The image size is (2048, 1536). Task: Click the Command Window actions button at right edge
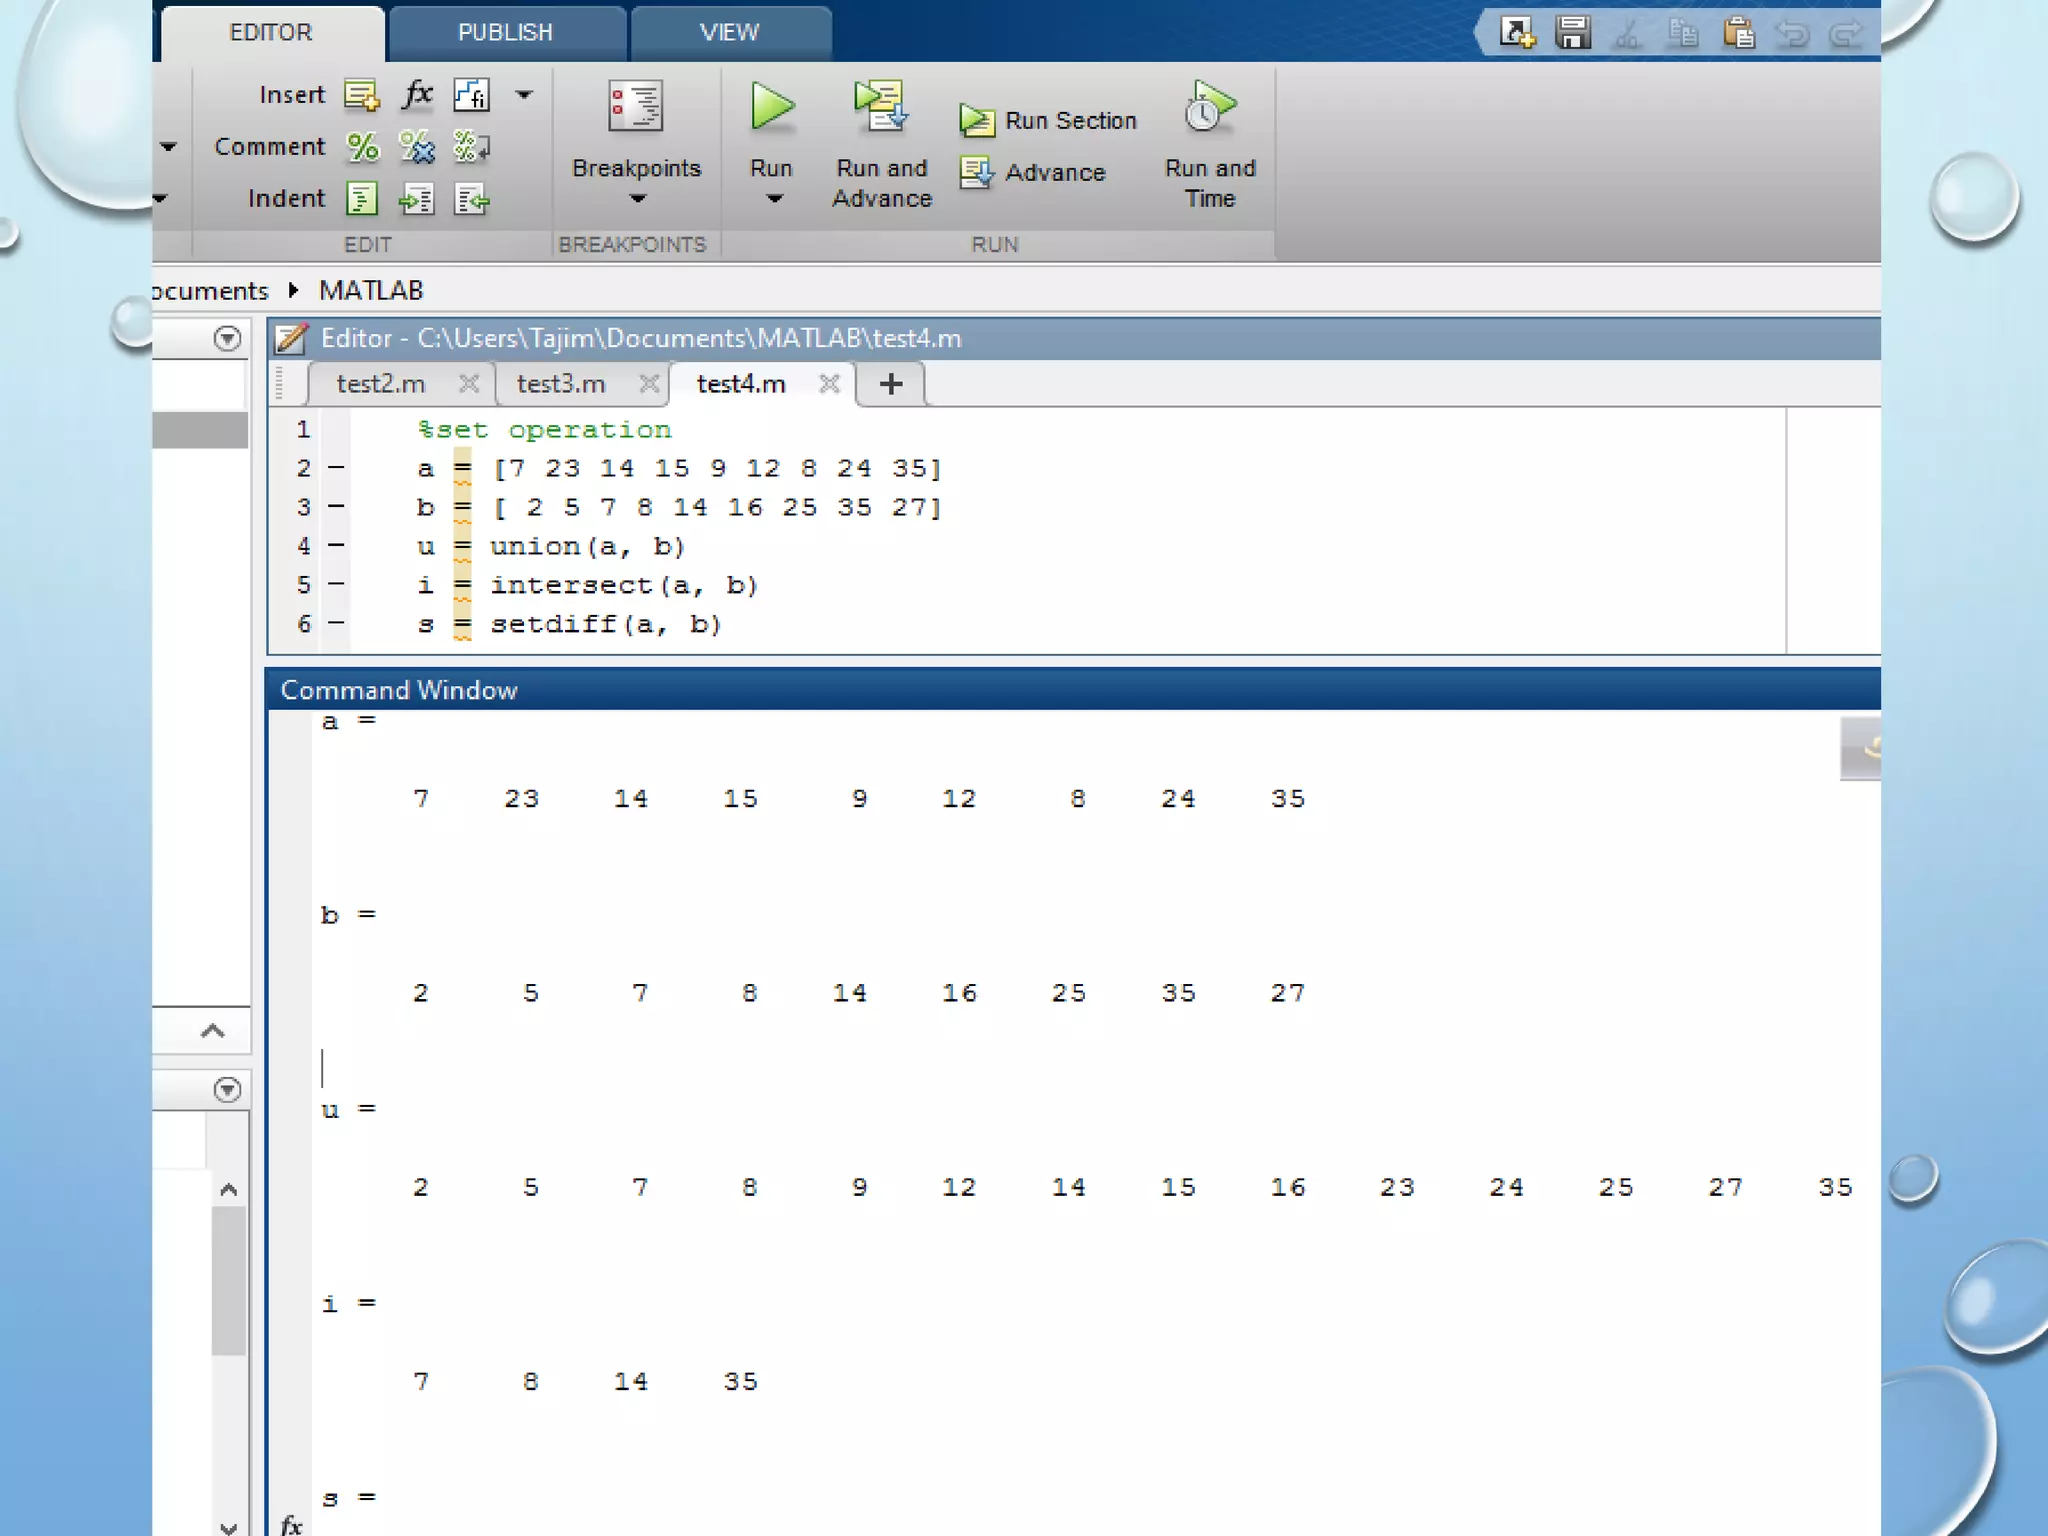click(x=1861, y=748)
